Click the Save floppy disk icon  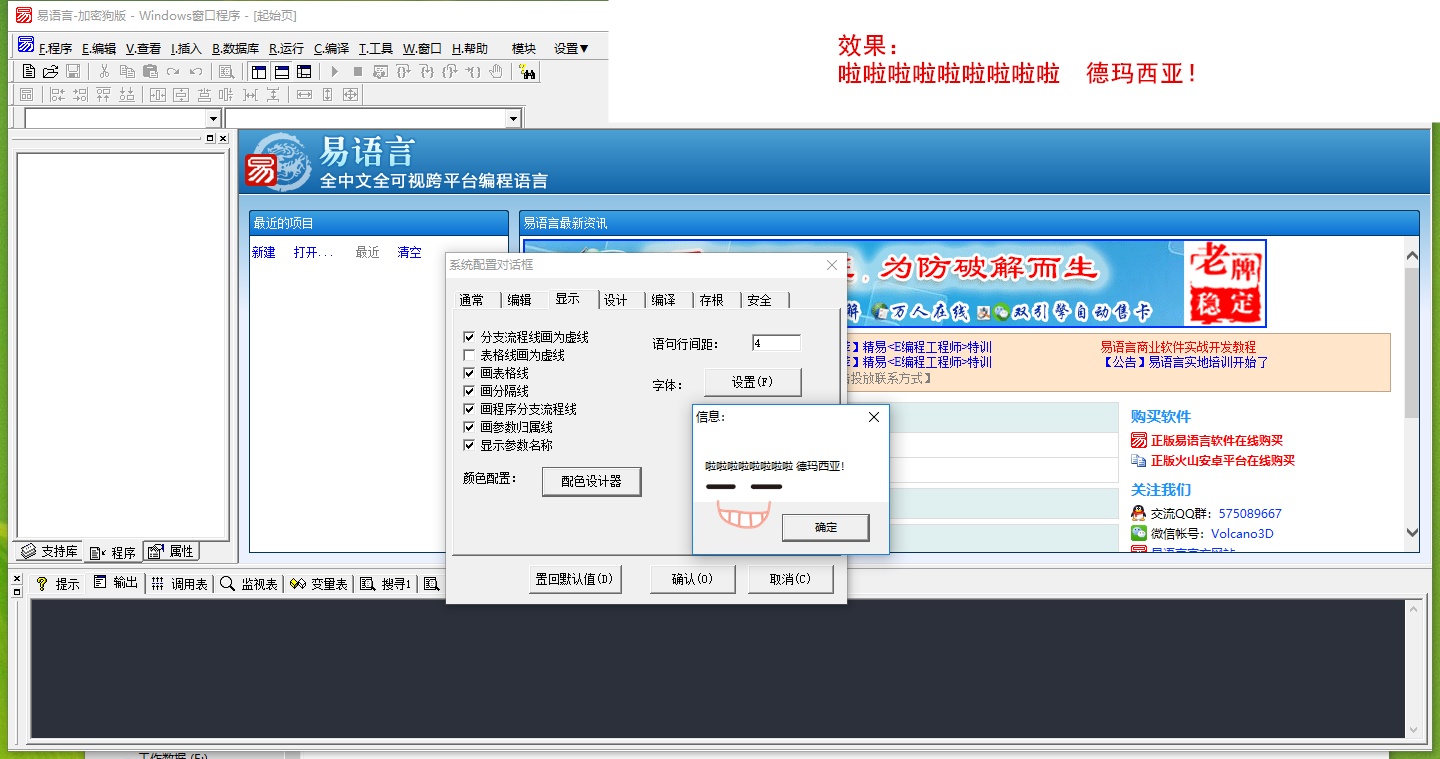pyautogui.click(x=73, y=72)
